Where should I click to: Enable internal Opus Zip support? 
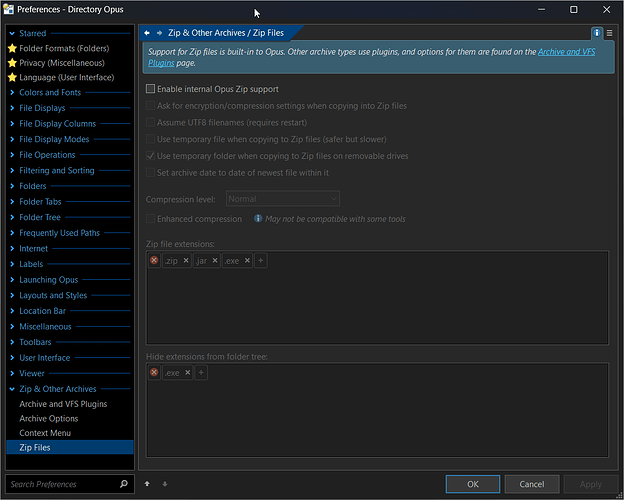(x=150, y=89)
